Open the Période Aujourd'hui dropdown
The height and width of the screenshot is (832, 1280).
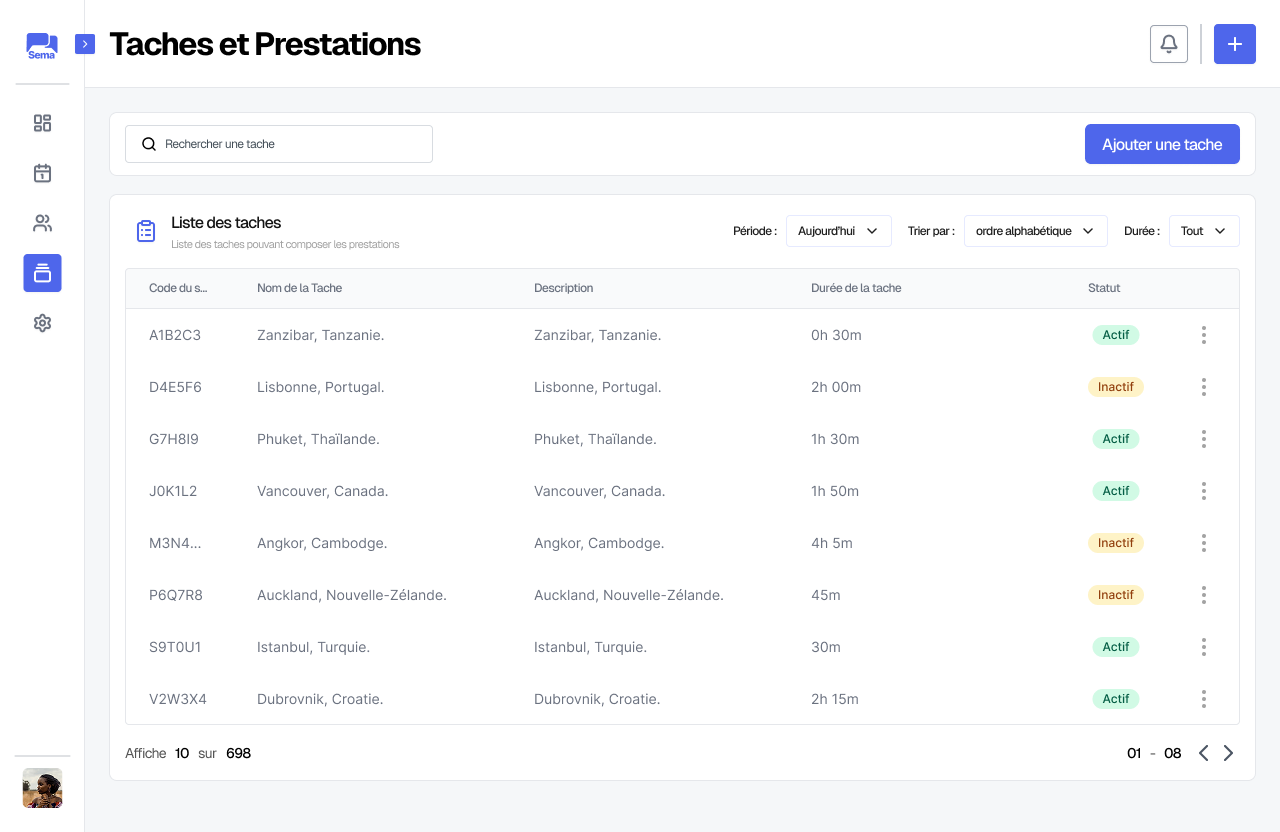(838, 231)
